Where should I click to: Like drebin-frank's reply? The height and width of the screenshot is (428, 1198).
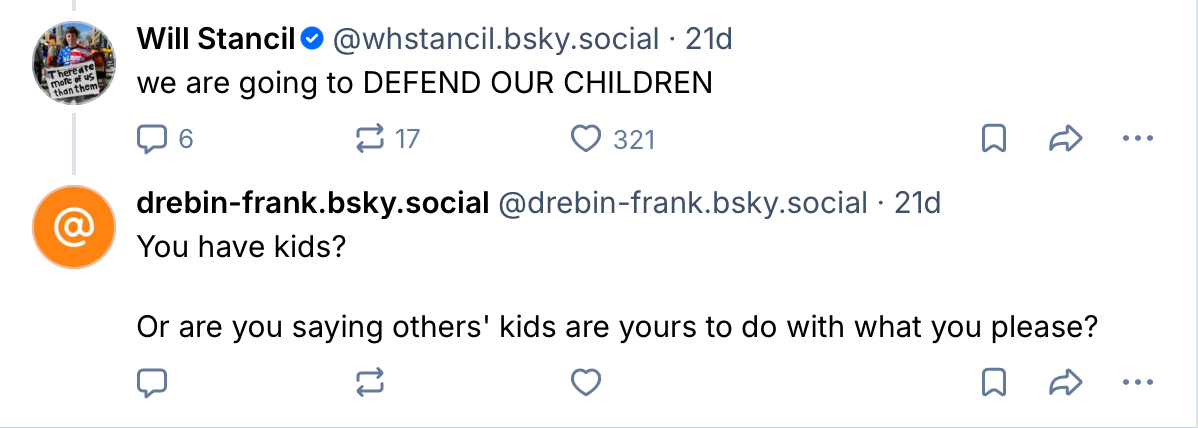pos(585,381)
